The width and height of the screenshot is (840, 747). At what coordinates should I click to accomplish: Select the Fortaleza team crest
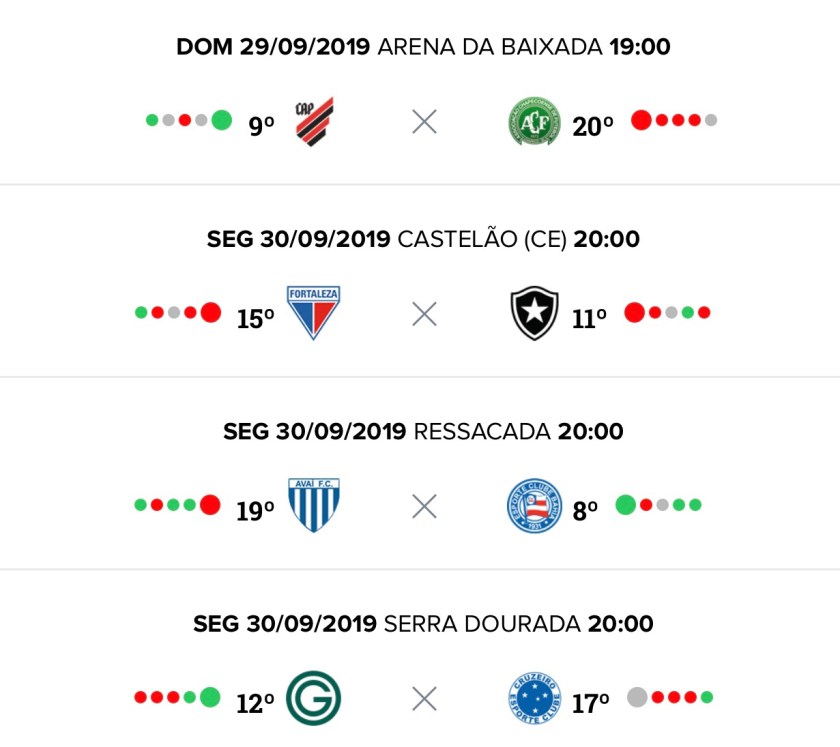tap(313, 313)
